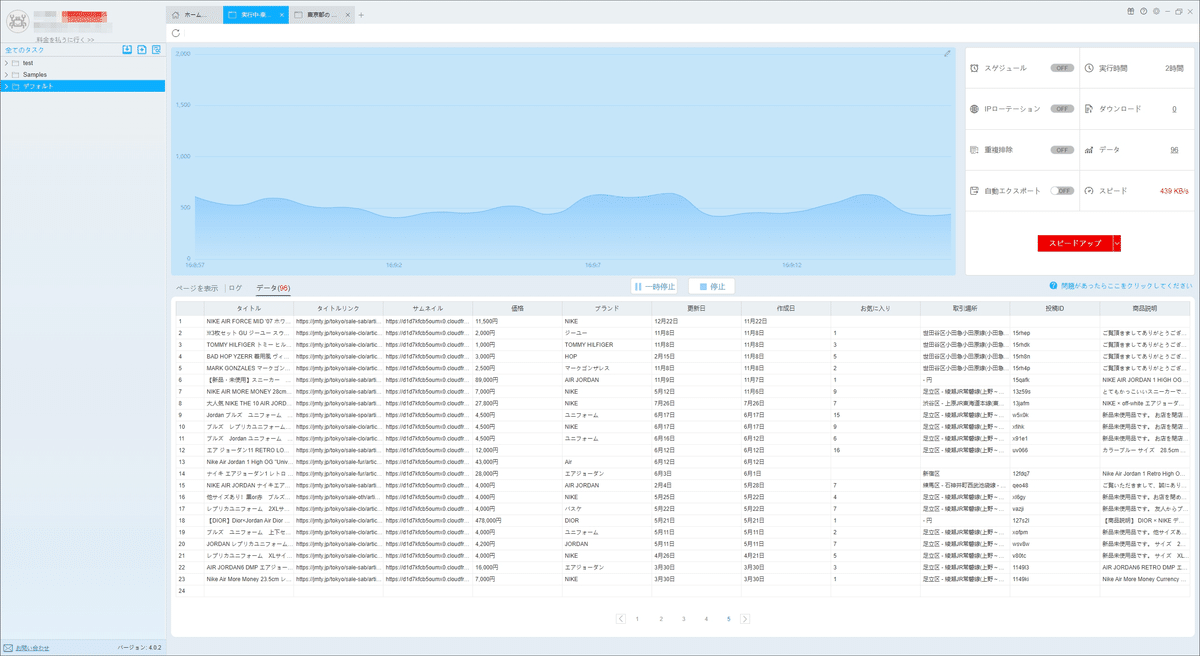Go to previous page arrow in pagination
Screen dimensions: 1200x656
[x=621, y=619]
